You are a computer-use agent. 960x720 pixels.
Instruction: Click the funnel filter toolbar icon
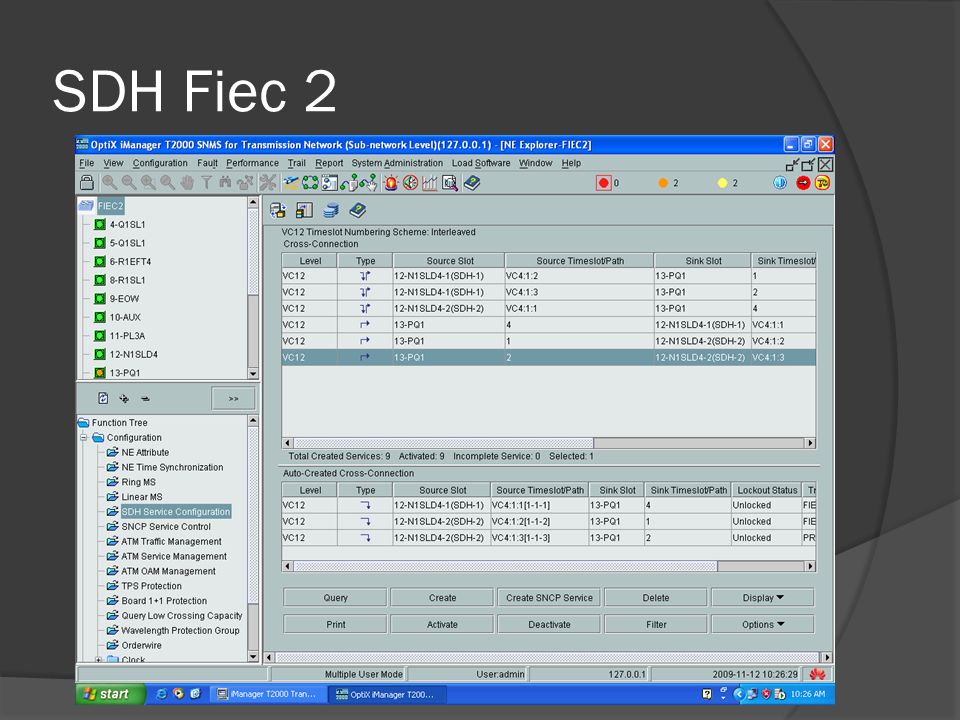tap(206, 182)
